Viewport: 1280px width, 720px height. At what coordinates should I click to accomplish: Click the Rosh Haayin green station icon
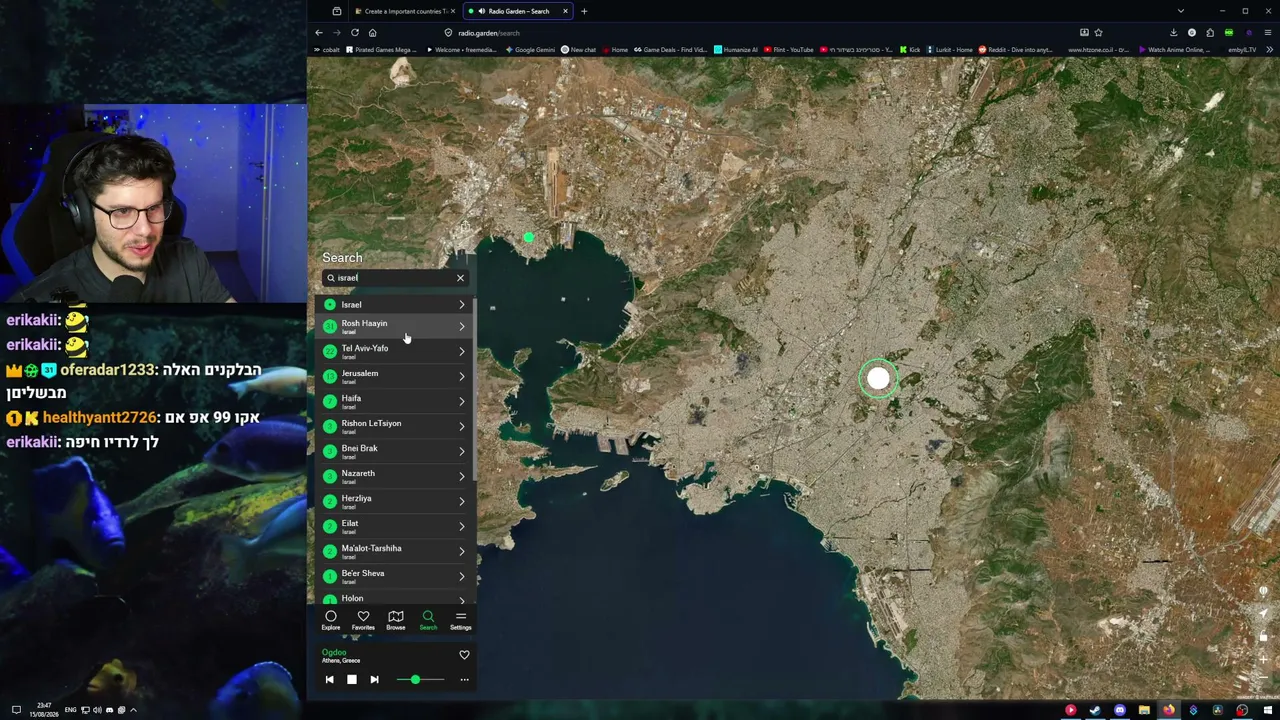pos(330,326)
